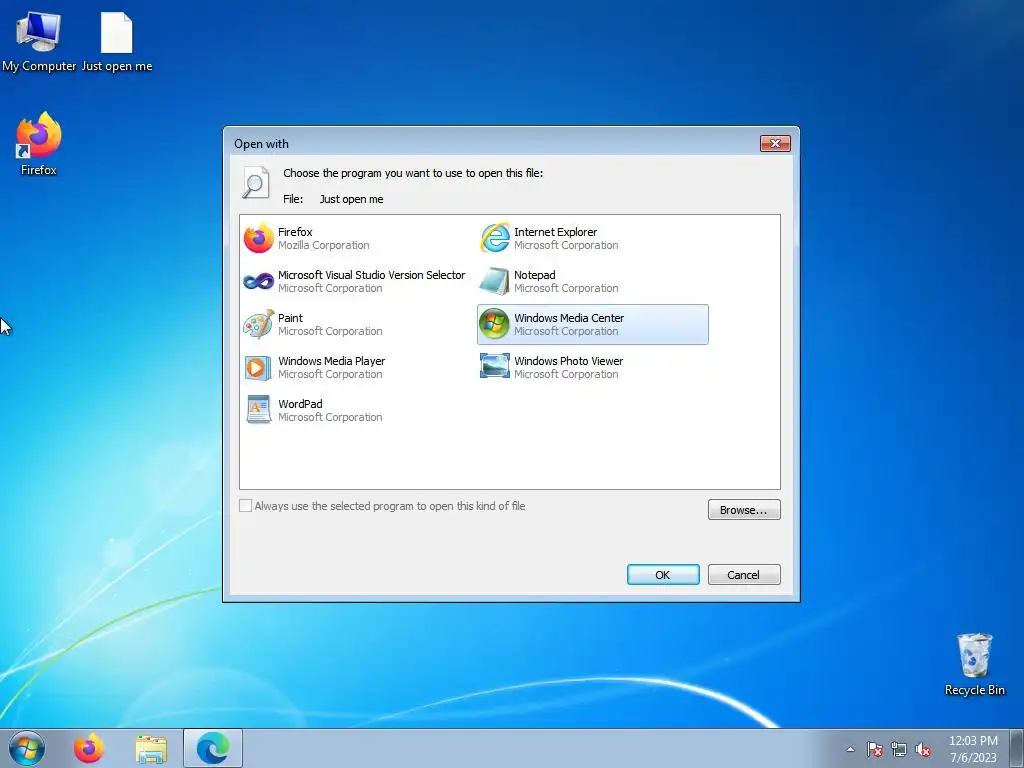Click the muted volume tray icon

click(x=923, y=749)
